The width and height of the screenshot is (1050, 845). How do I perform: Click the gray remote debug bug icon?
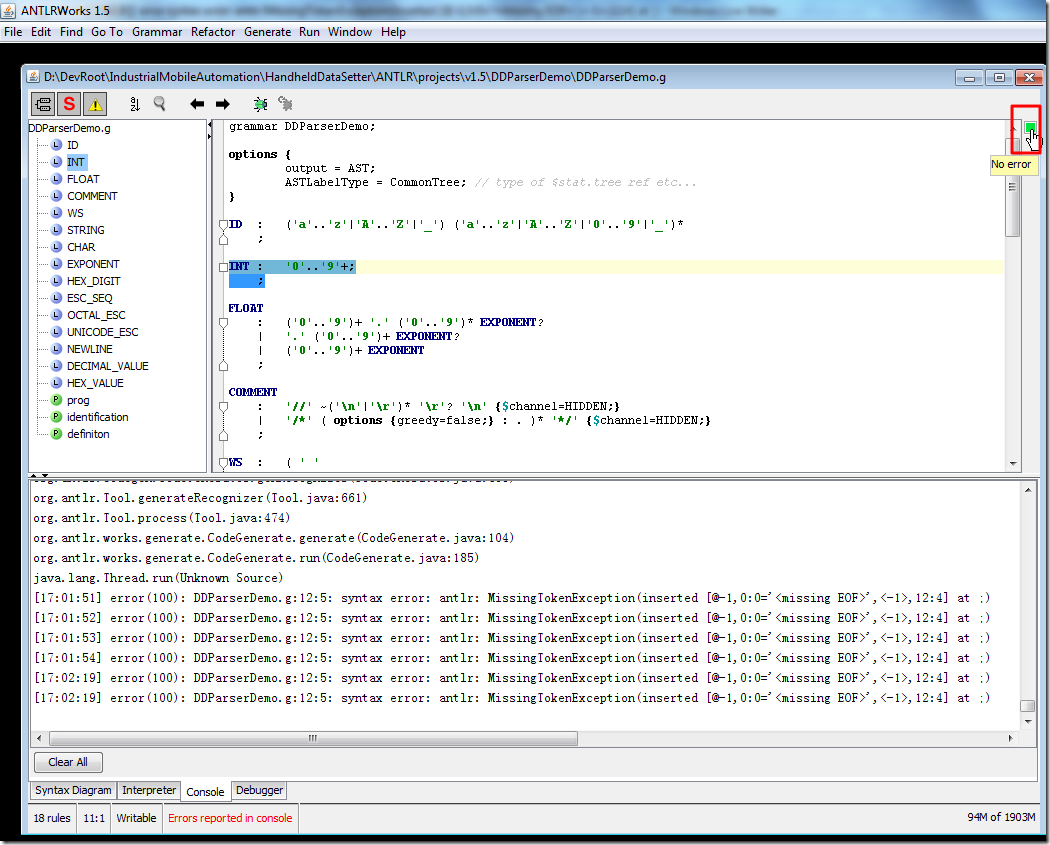(x=285, y=103)
